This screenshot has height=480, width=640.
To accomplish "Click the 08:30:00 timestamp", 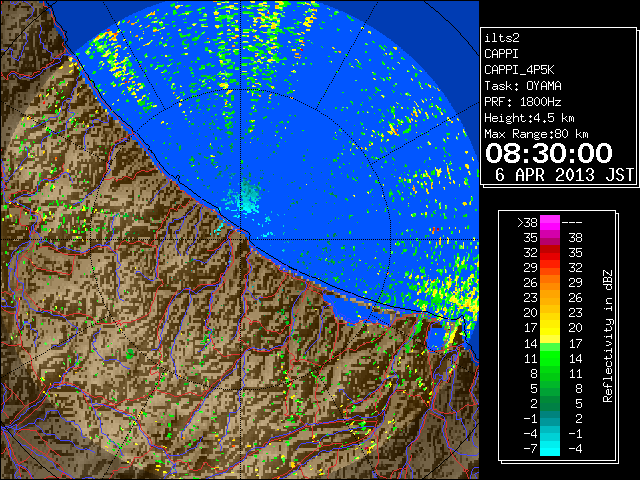I will click(549, 153).
